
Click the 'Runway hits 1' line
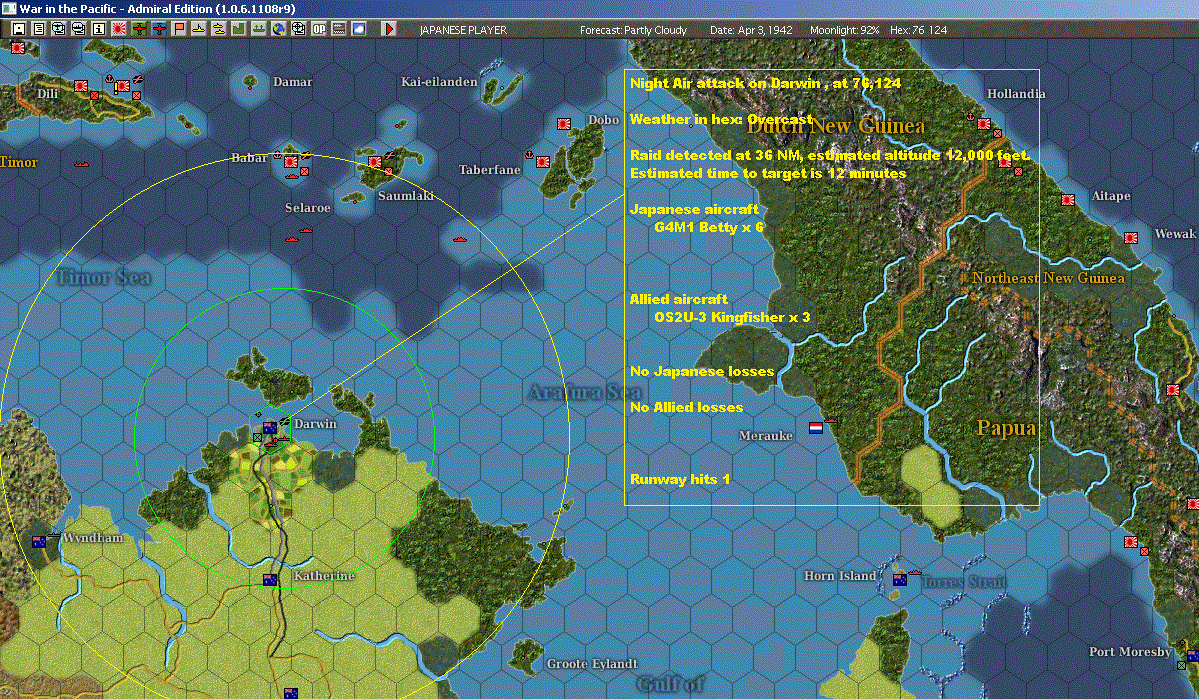(680, 480)
